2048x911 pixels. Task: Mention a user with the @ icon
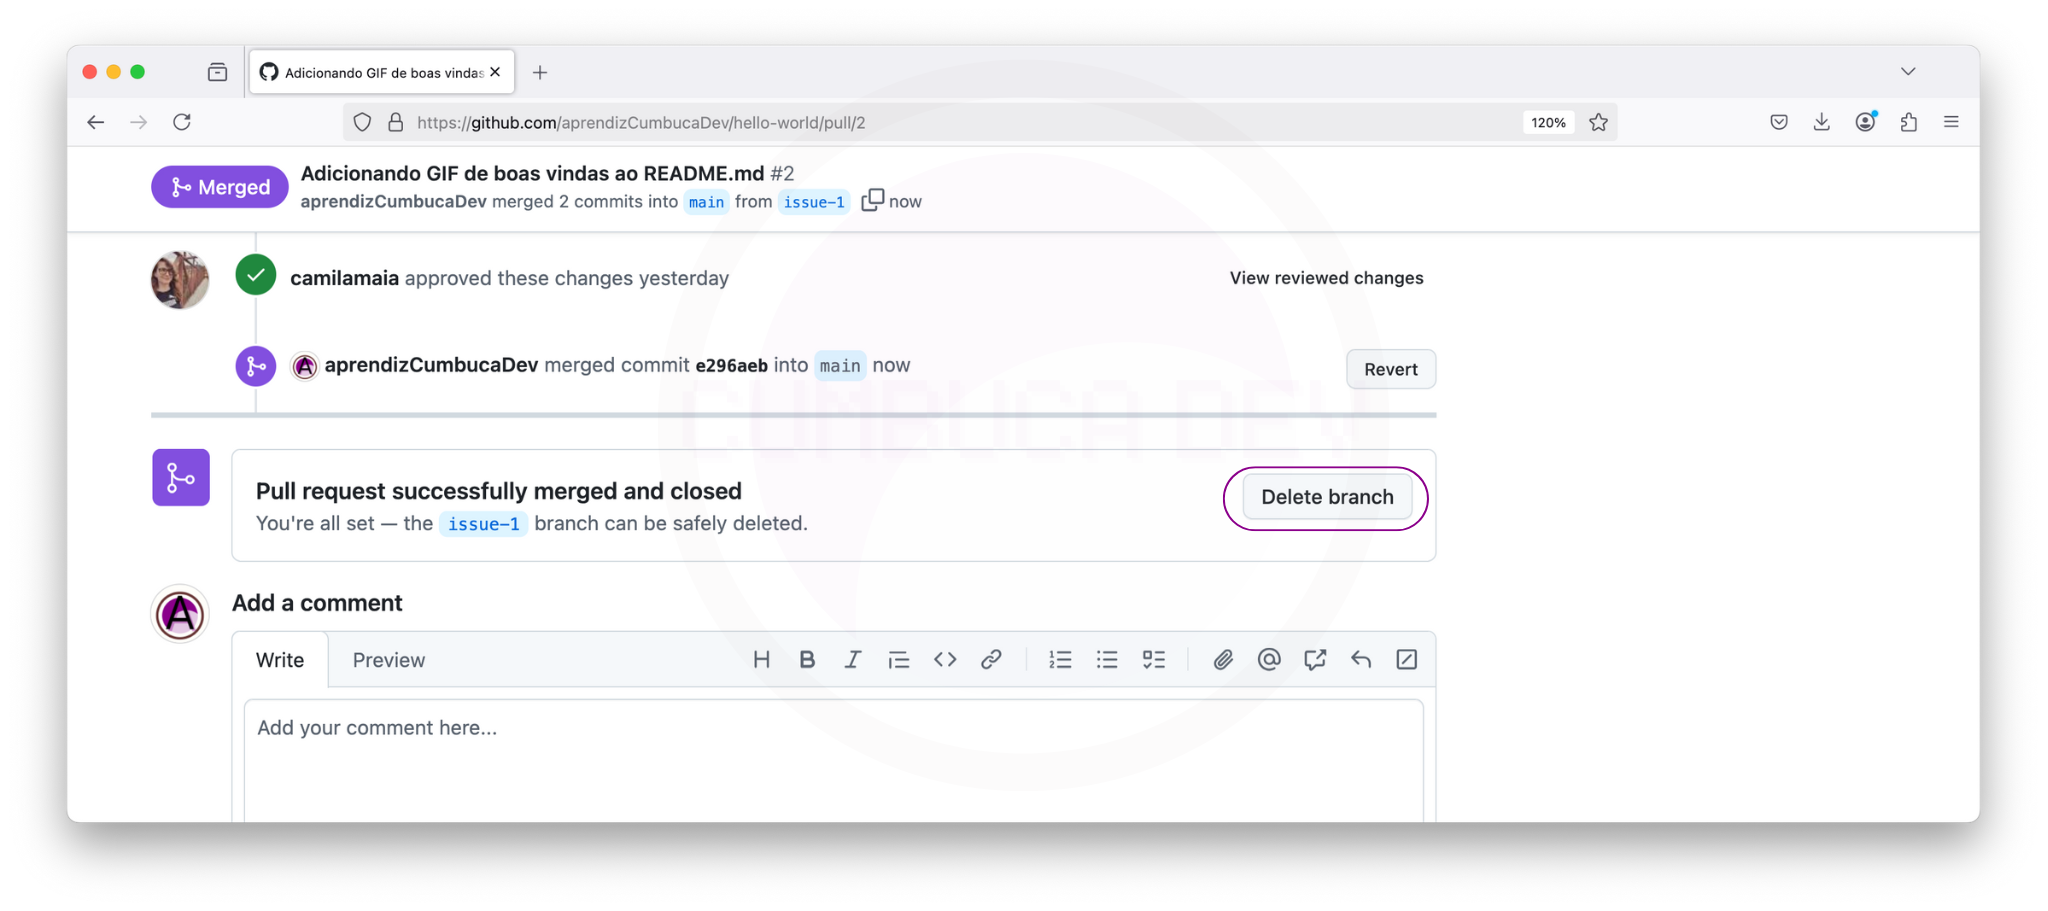tap(1269, 660)
